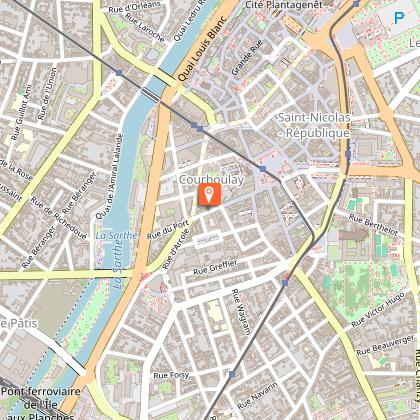Click the Courboulay neighborhood label
420x420 pixels.
coord(211,180)
